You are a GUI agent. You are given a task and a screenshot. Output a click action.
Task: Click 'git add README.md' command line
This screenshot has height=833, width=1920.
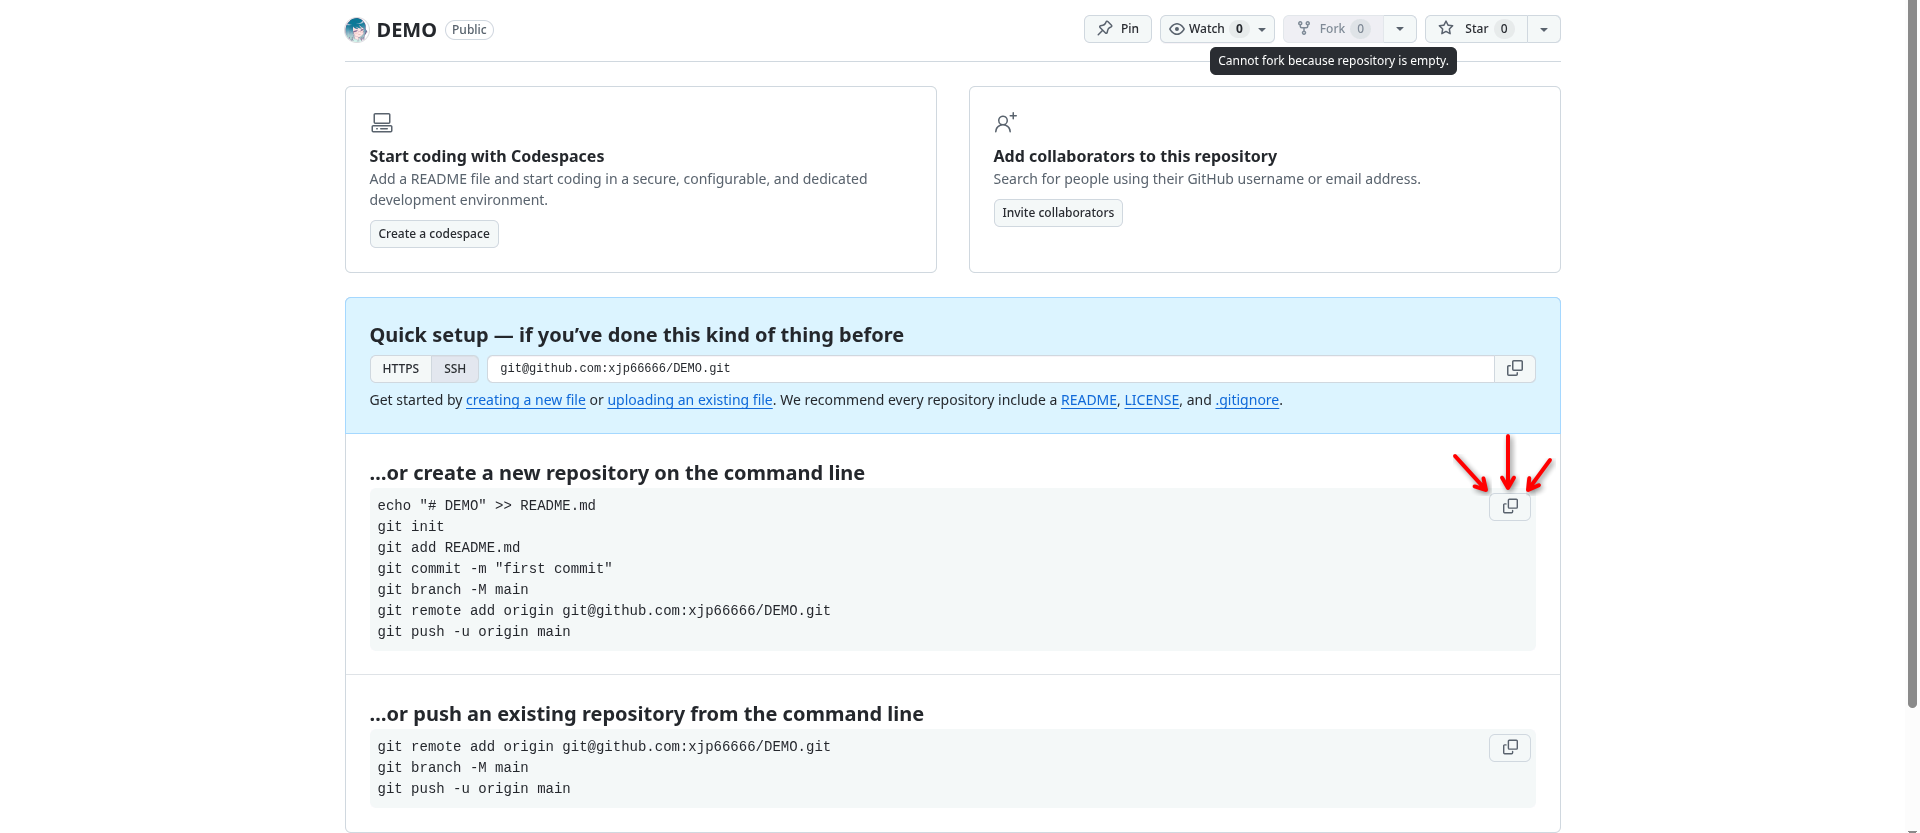[449, 548]
